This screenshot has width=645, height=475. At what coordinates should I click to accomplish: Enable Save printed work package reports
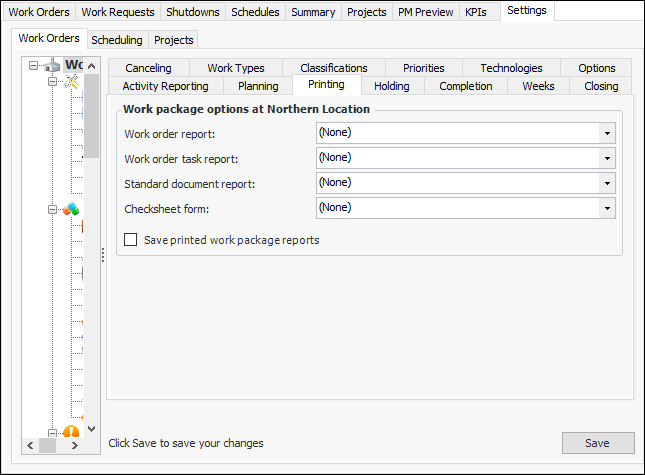point(130,240)
